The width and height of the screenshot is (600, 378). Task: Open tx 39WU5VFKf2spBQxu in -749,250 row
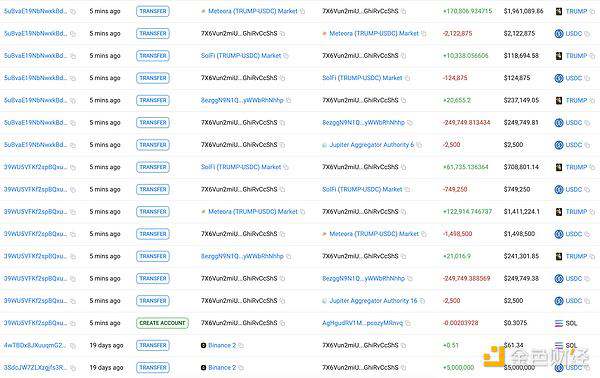click(x=35, y=189)
